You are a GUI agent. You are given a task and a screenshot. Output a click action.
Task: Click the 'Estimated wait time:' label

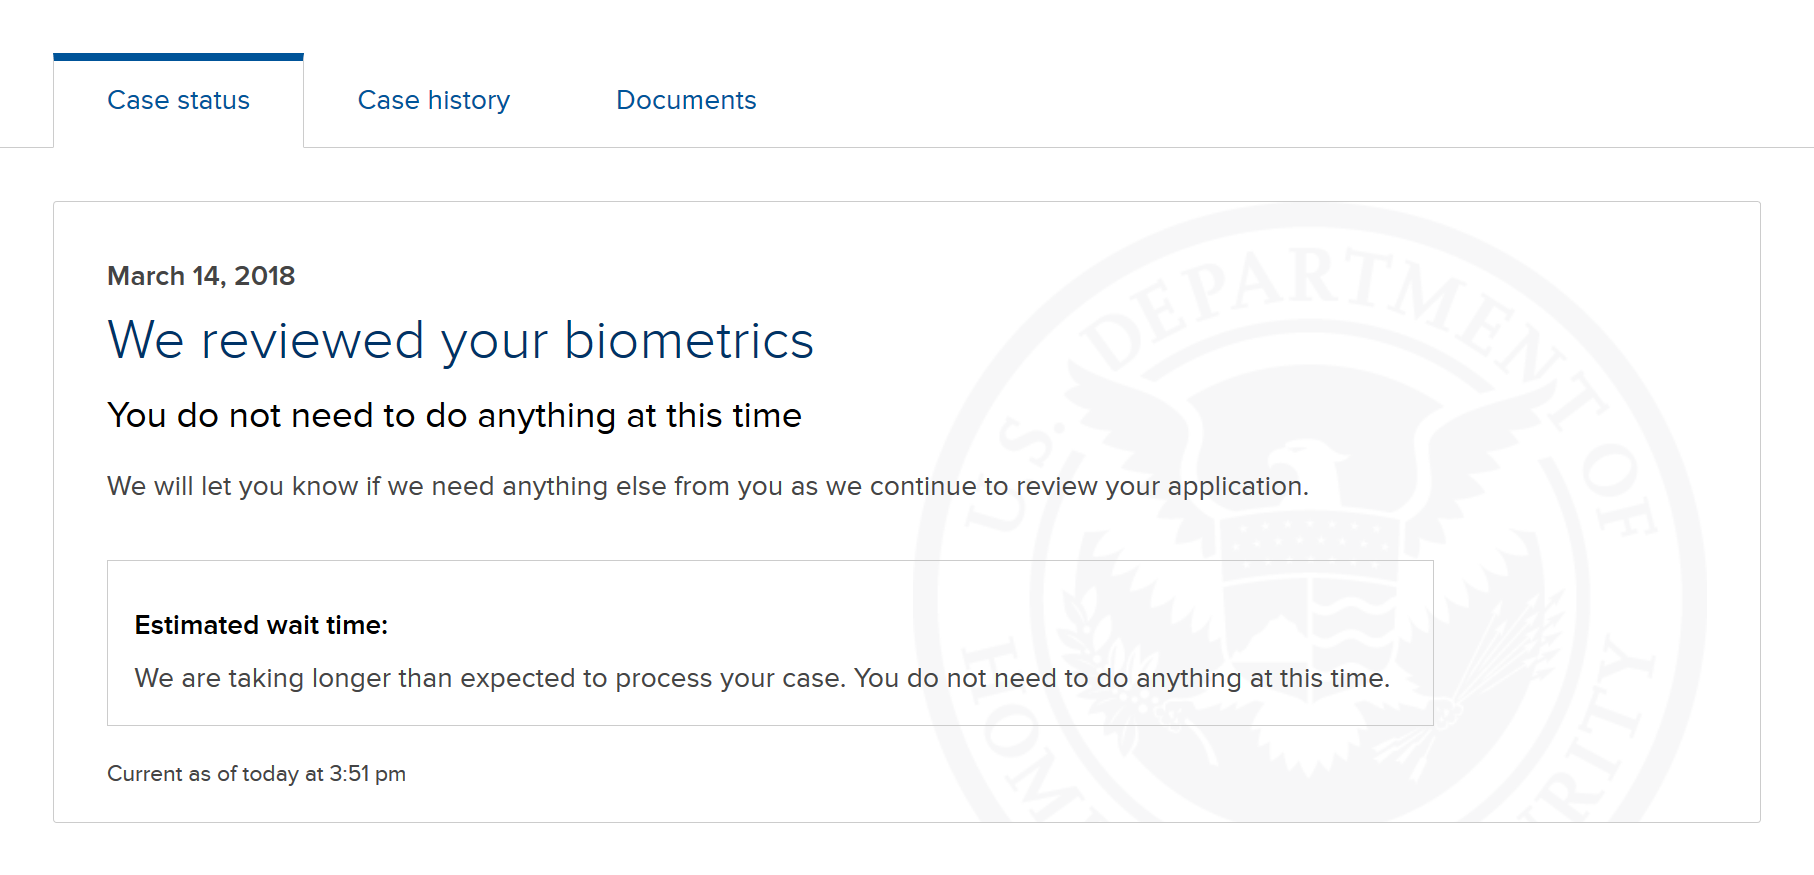pos(261,625)
